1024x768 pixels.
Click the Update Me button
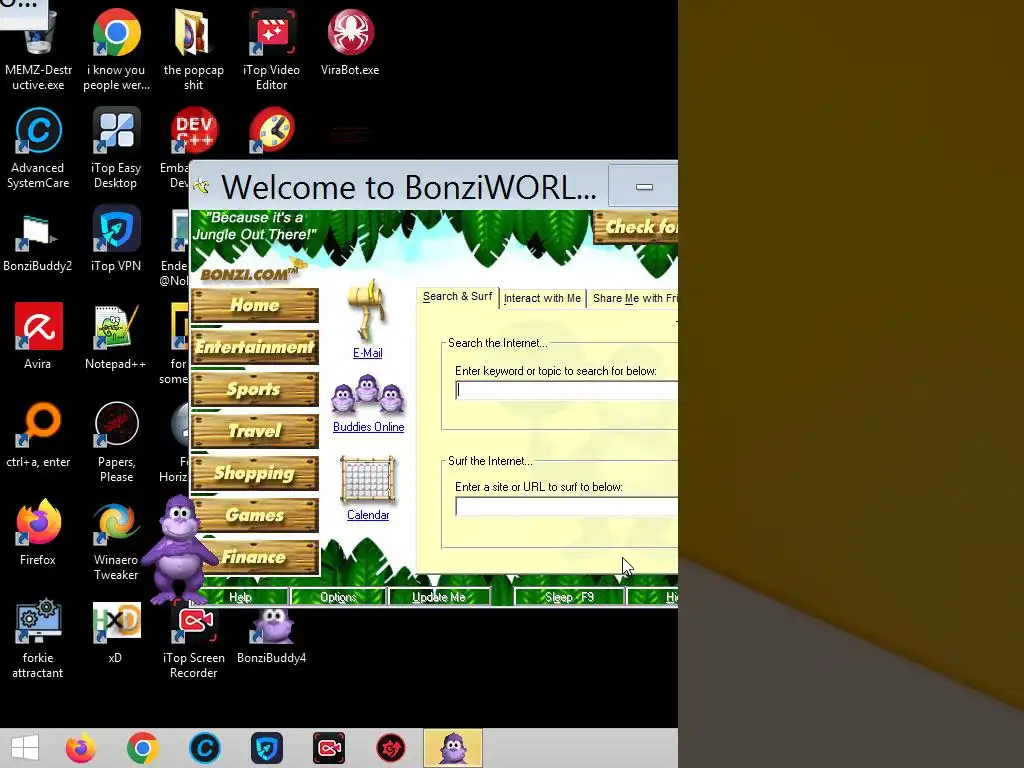[x=439, y=597]
